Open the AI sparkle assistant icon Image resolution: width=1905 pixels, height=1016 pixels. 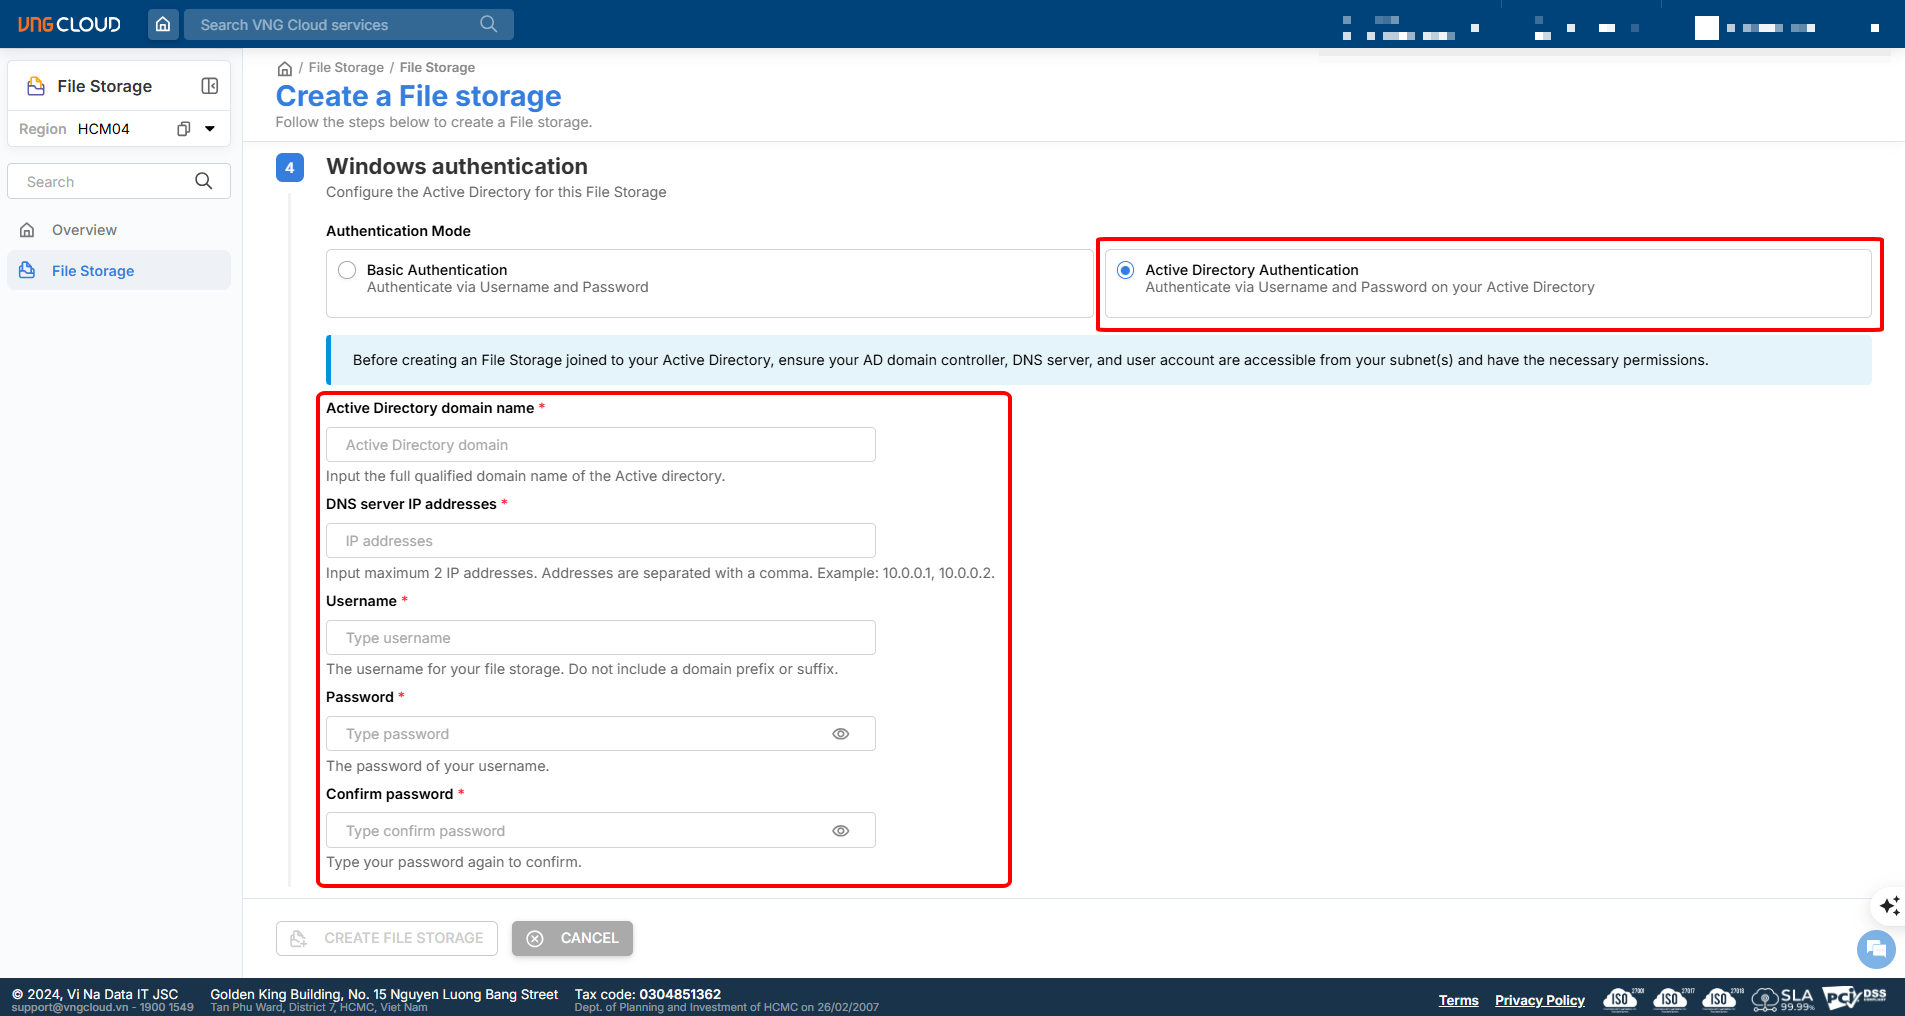(x=1889, y=906)
